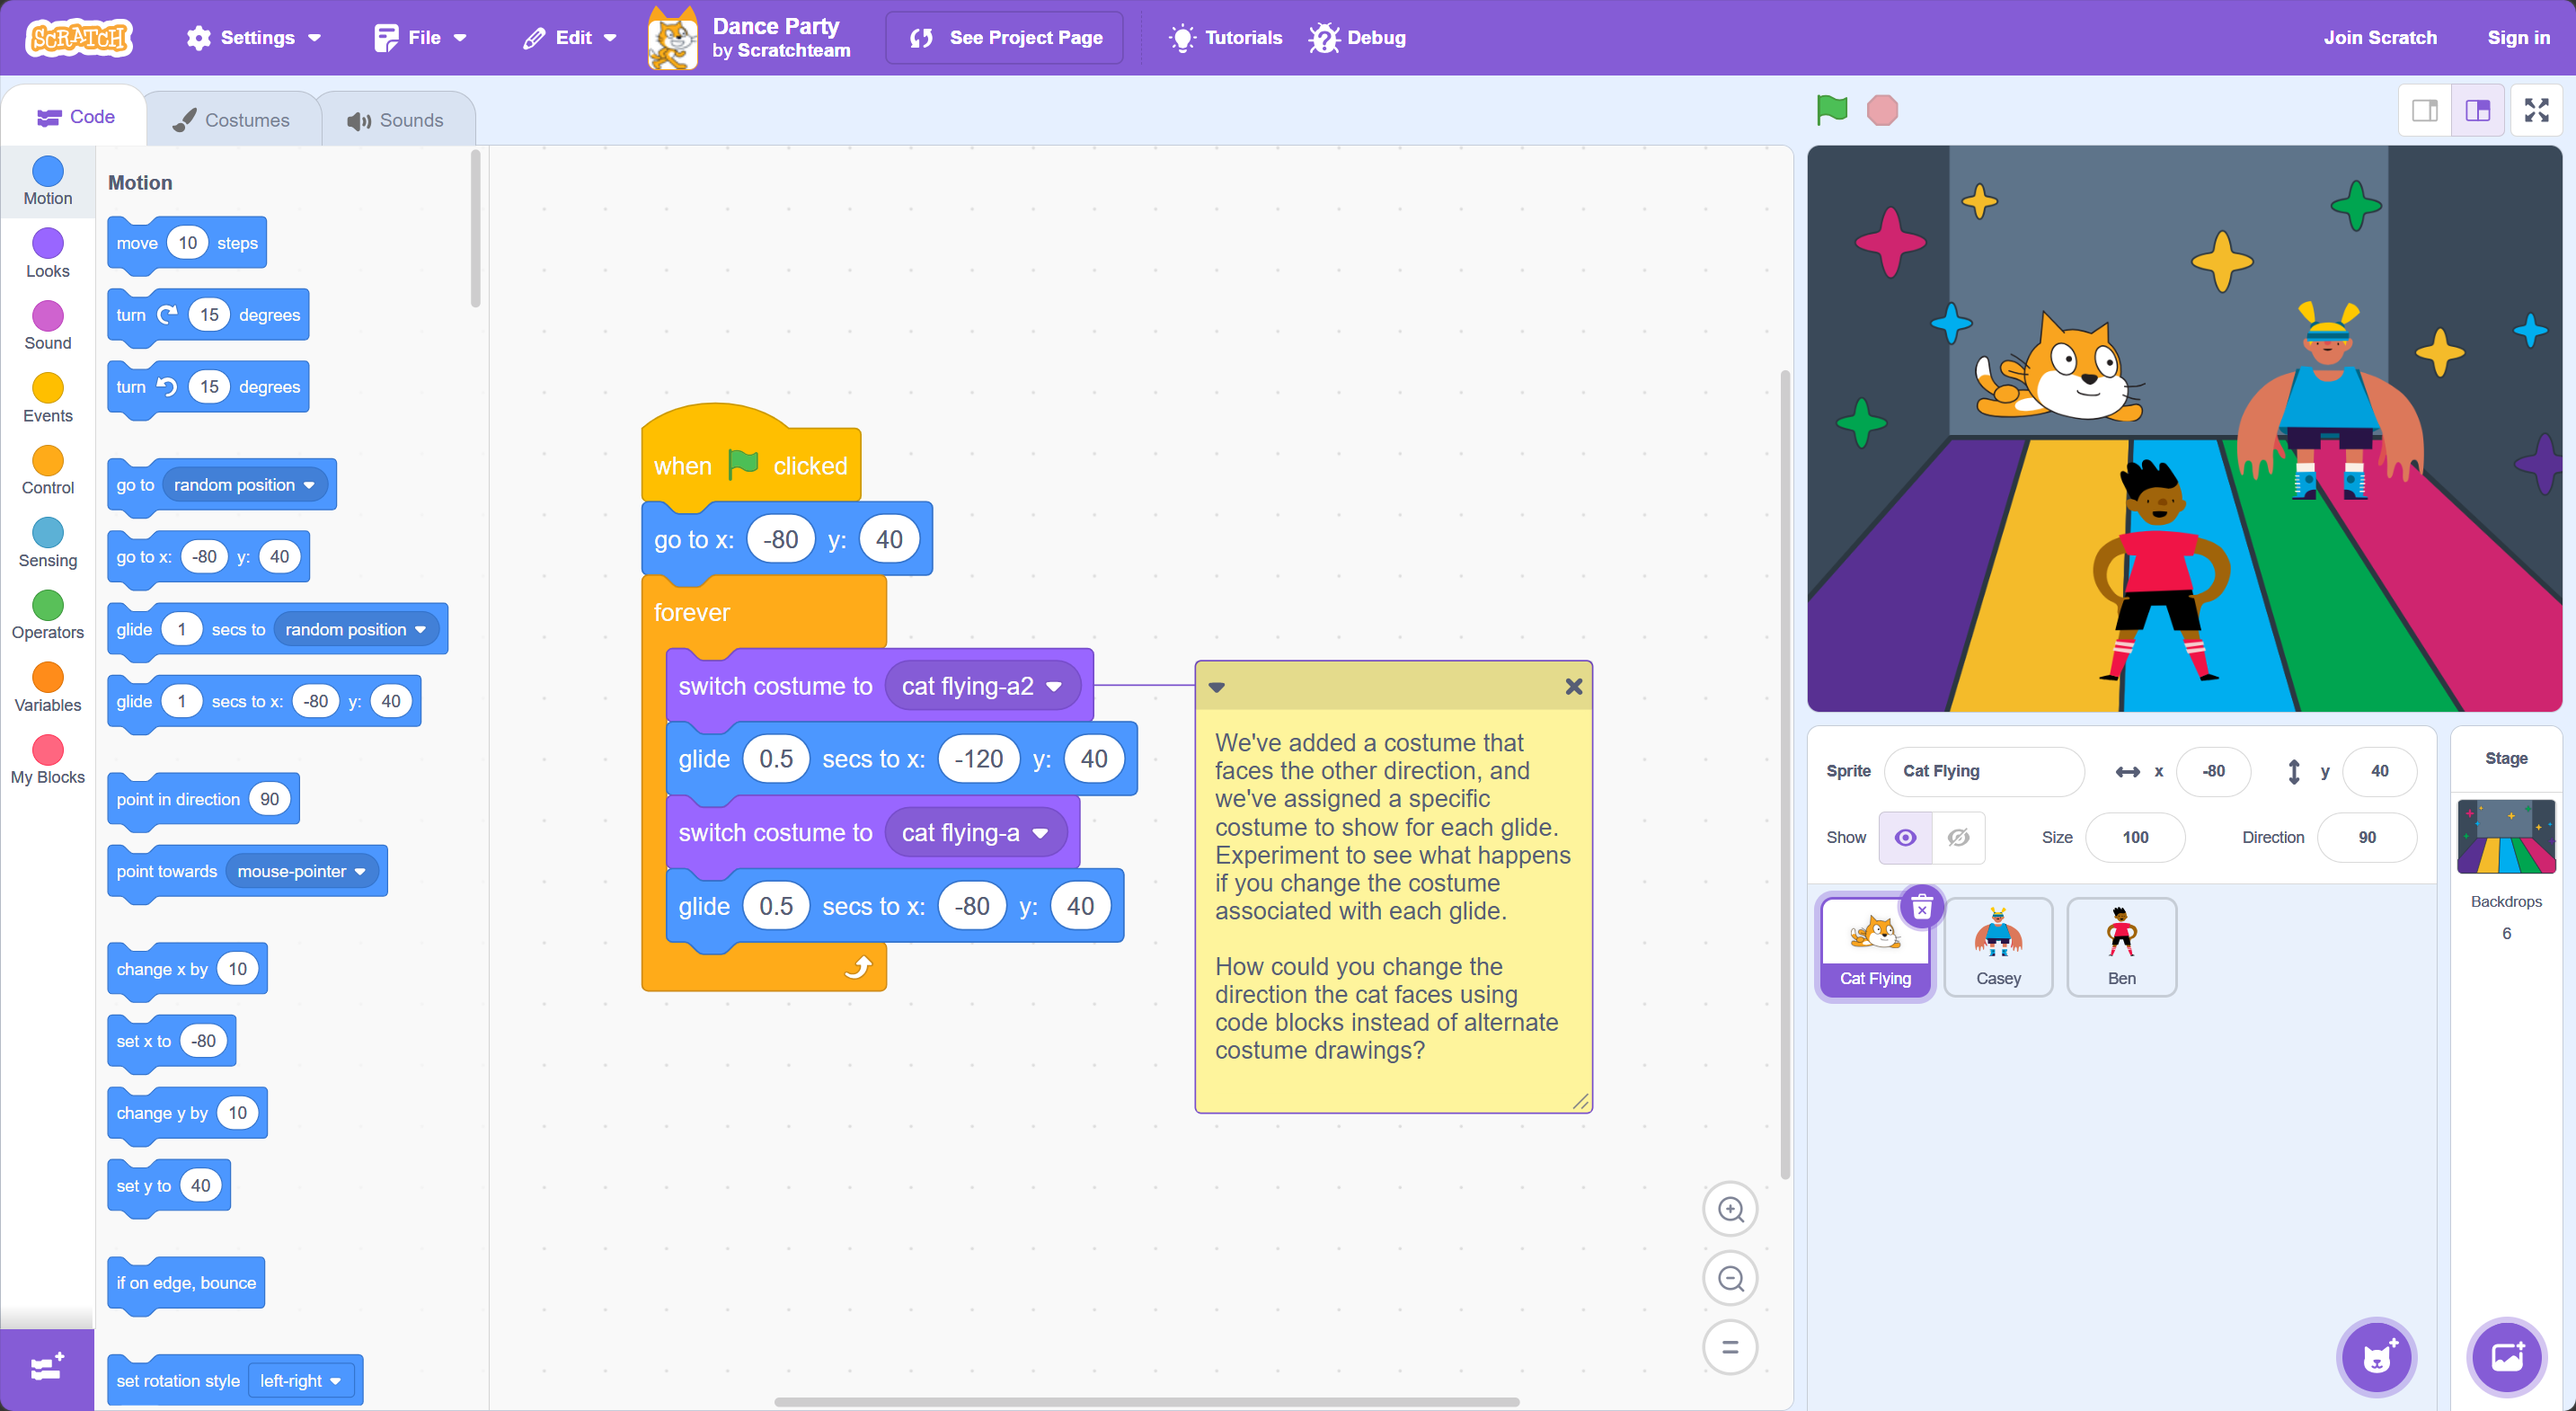This screenshot has width=2576, height=1411.
Task: Delete the Cat Flying sprite with trash icon
Action: [x=1922, y=907]
